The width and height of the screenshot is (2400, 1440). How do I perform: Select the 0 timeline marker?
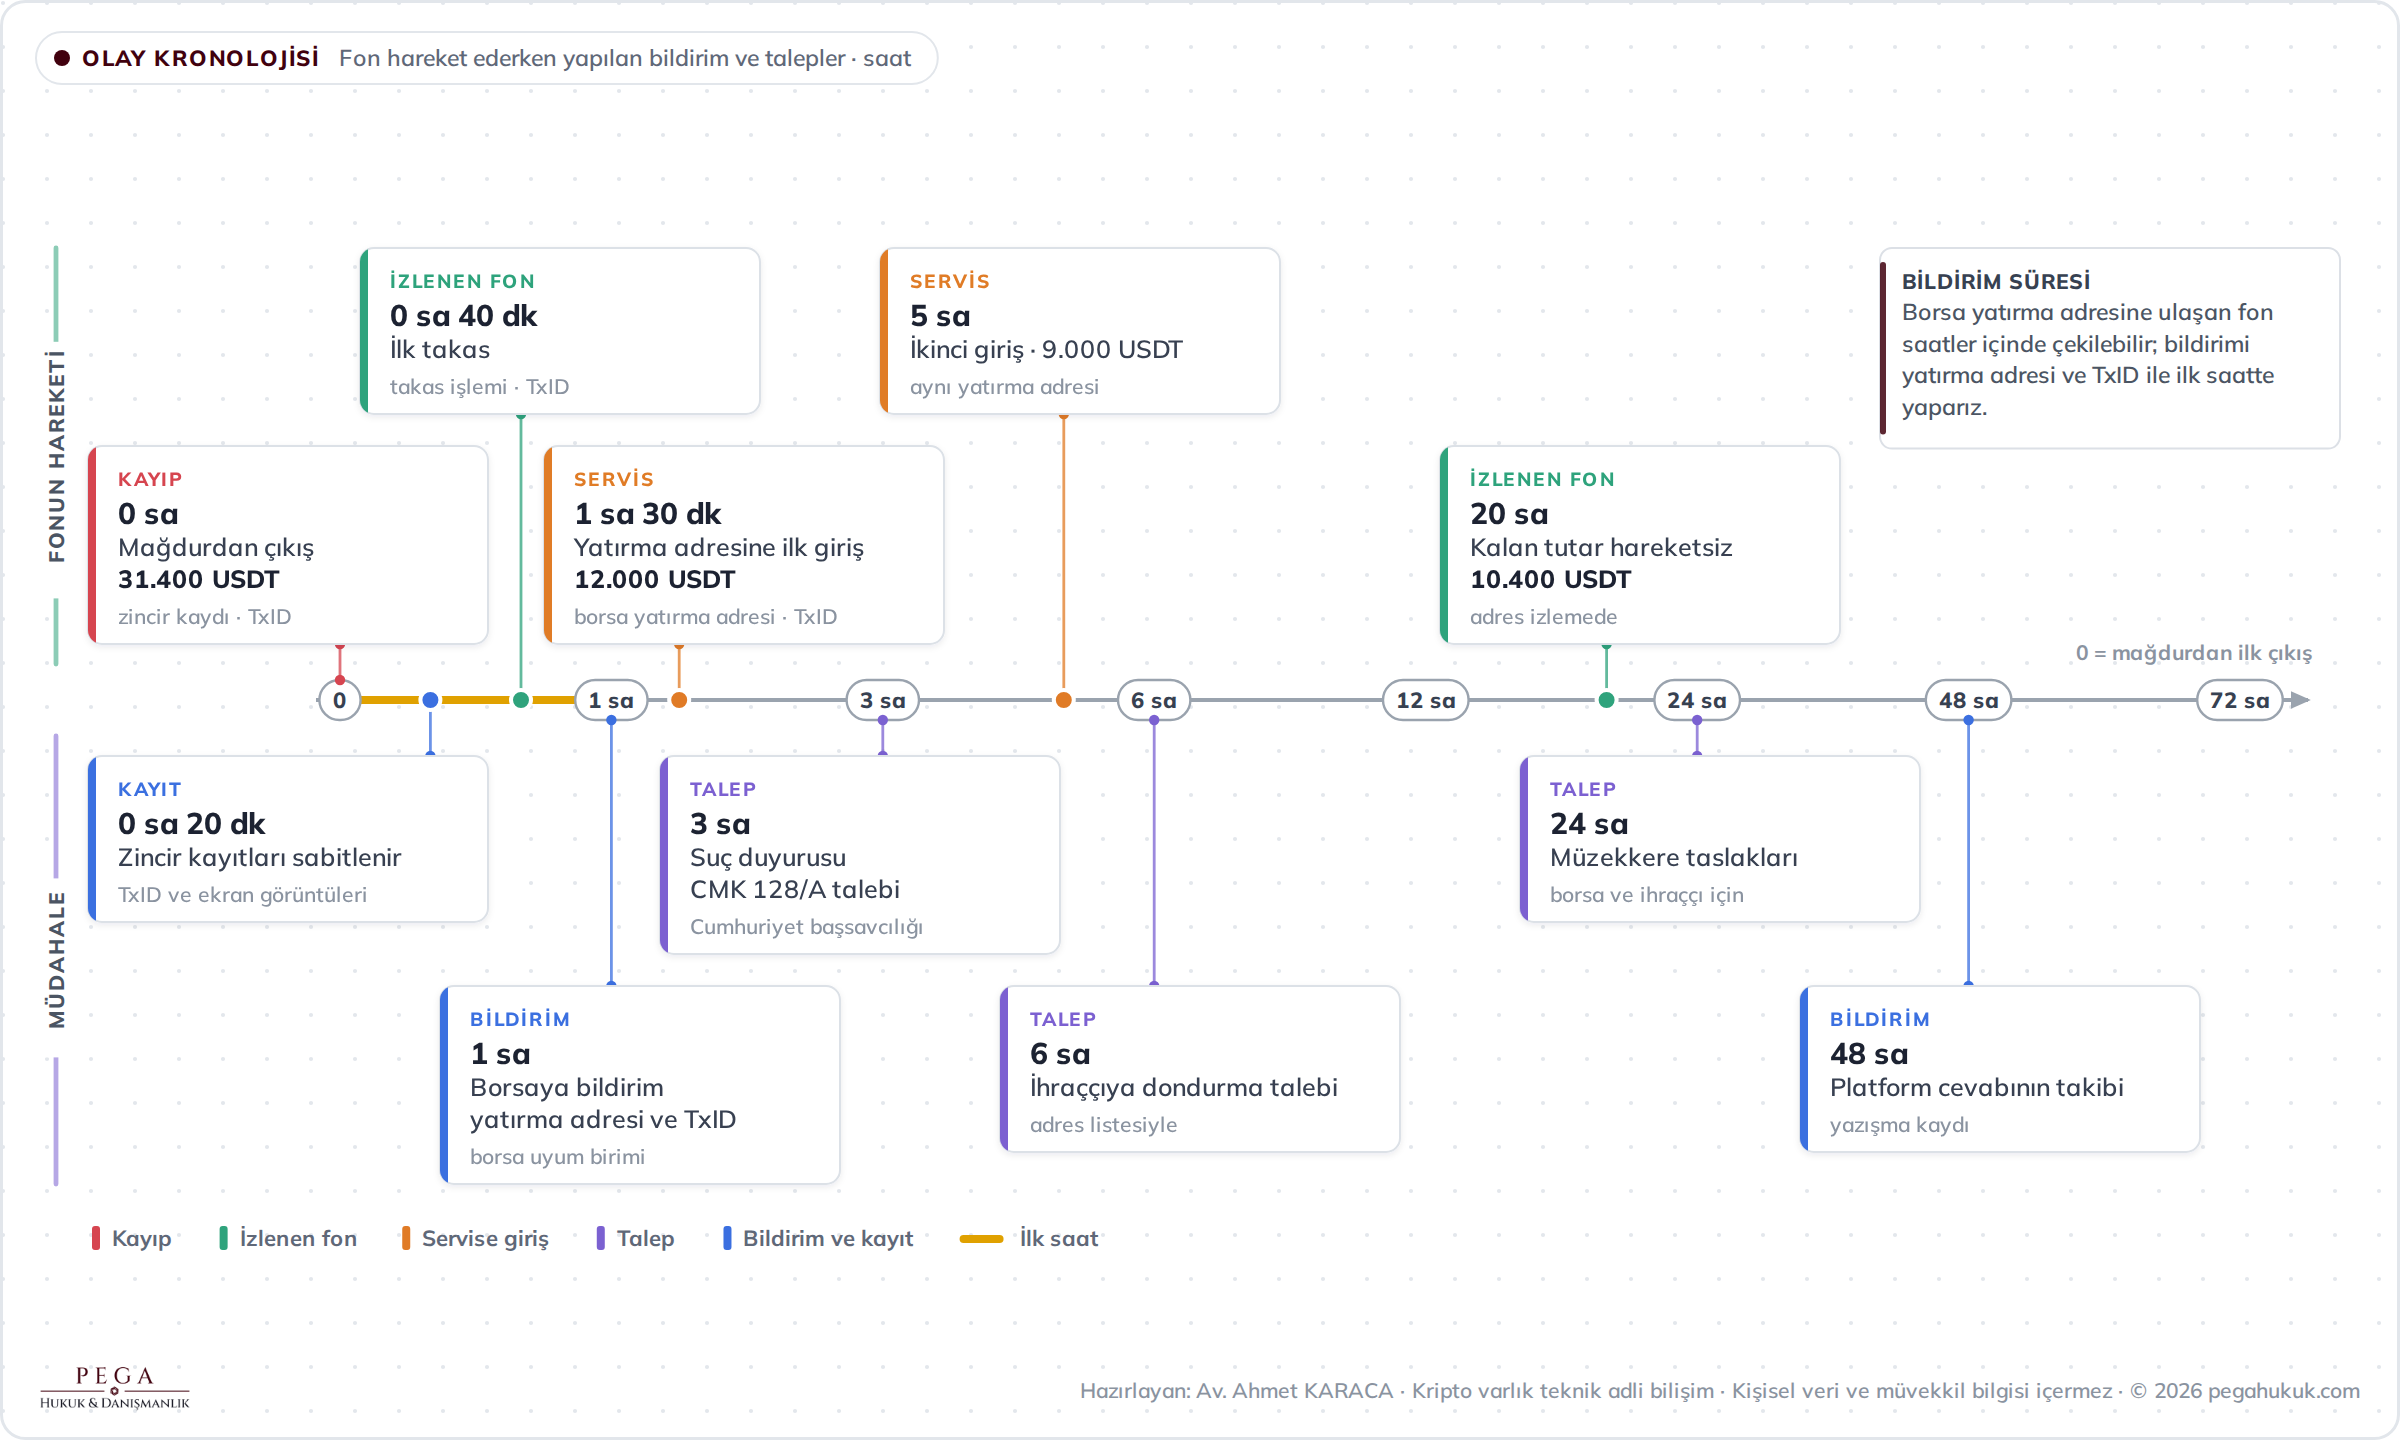340,700
